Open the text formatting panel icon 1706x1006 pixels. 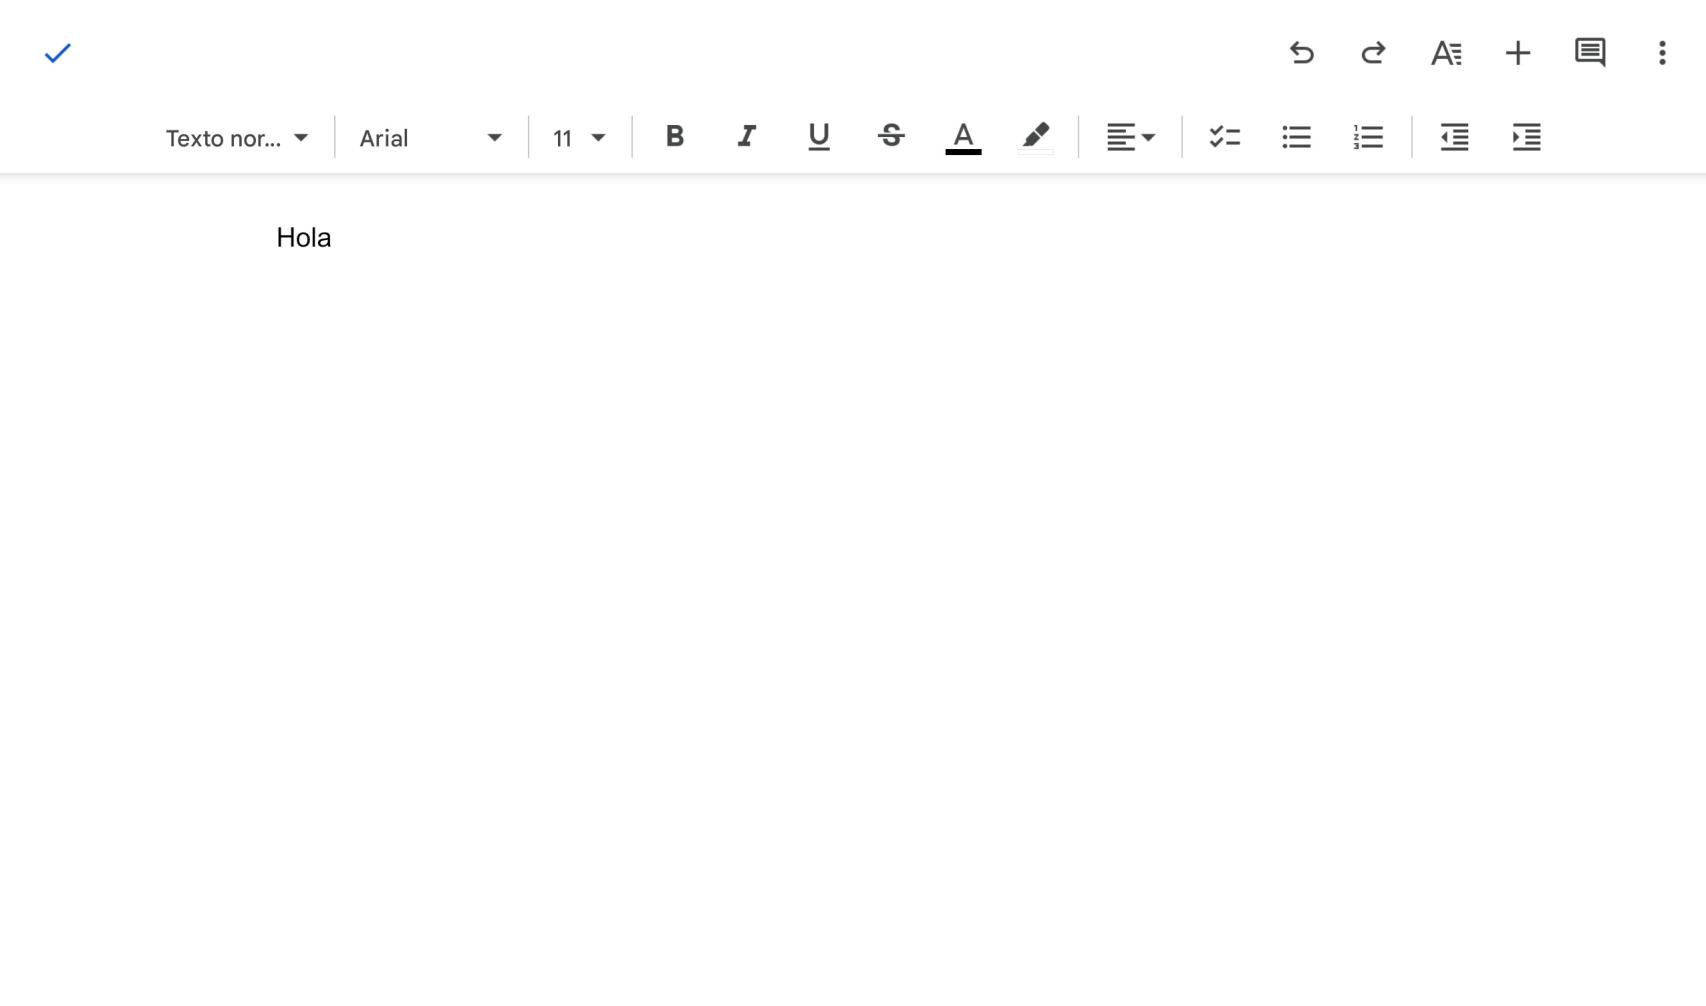1446,53
